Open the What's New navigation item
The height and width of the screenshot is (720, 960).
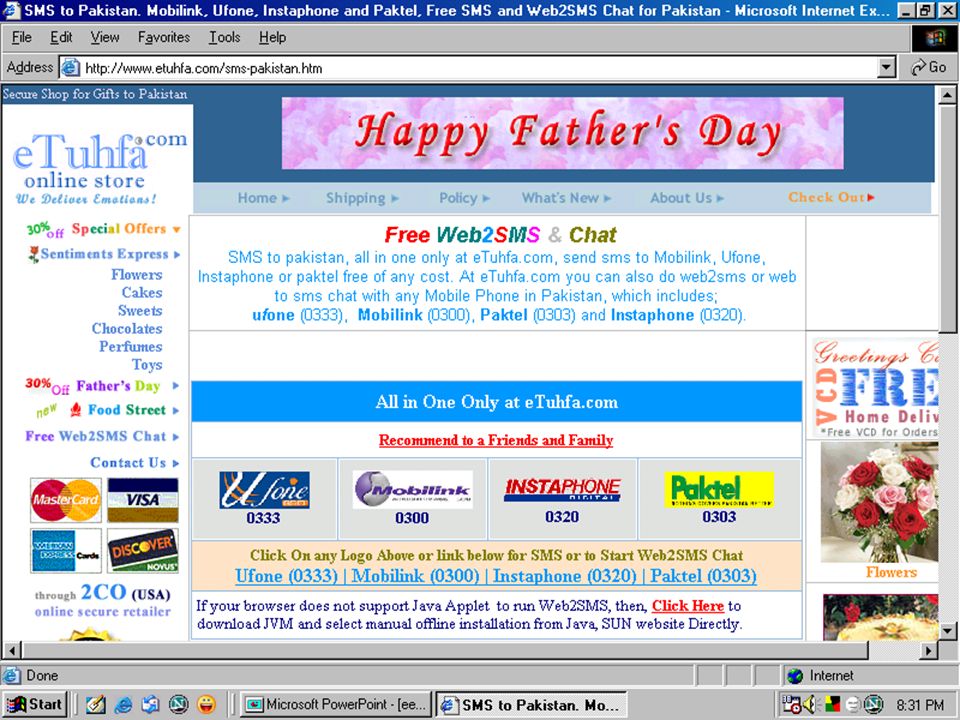click(566, 198)
